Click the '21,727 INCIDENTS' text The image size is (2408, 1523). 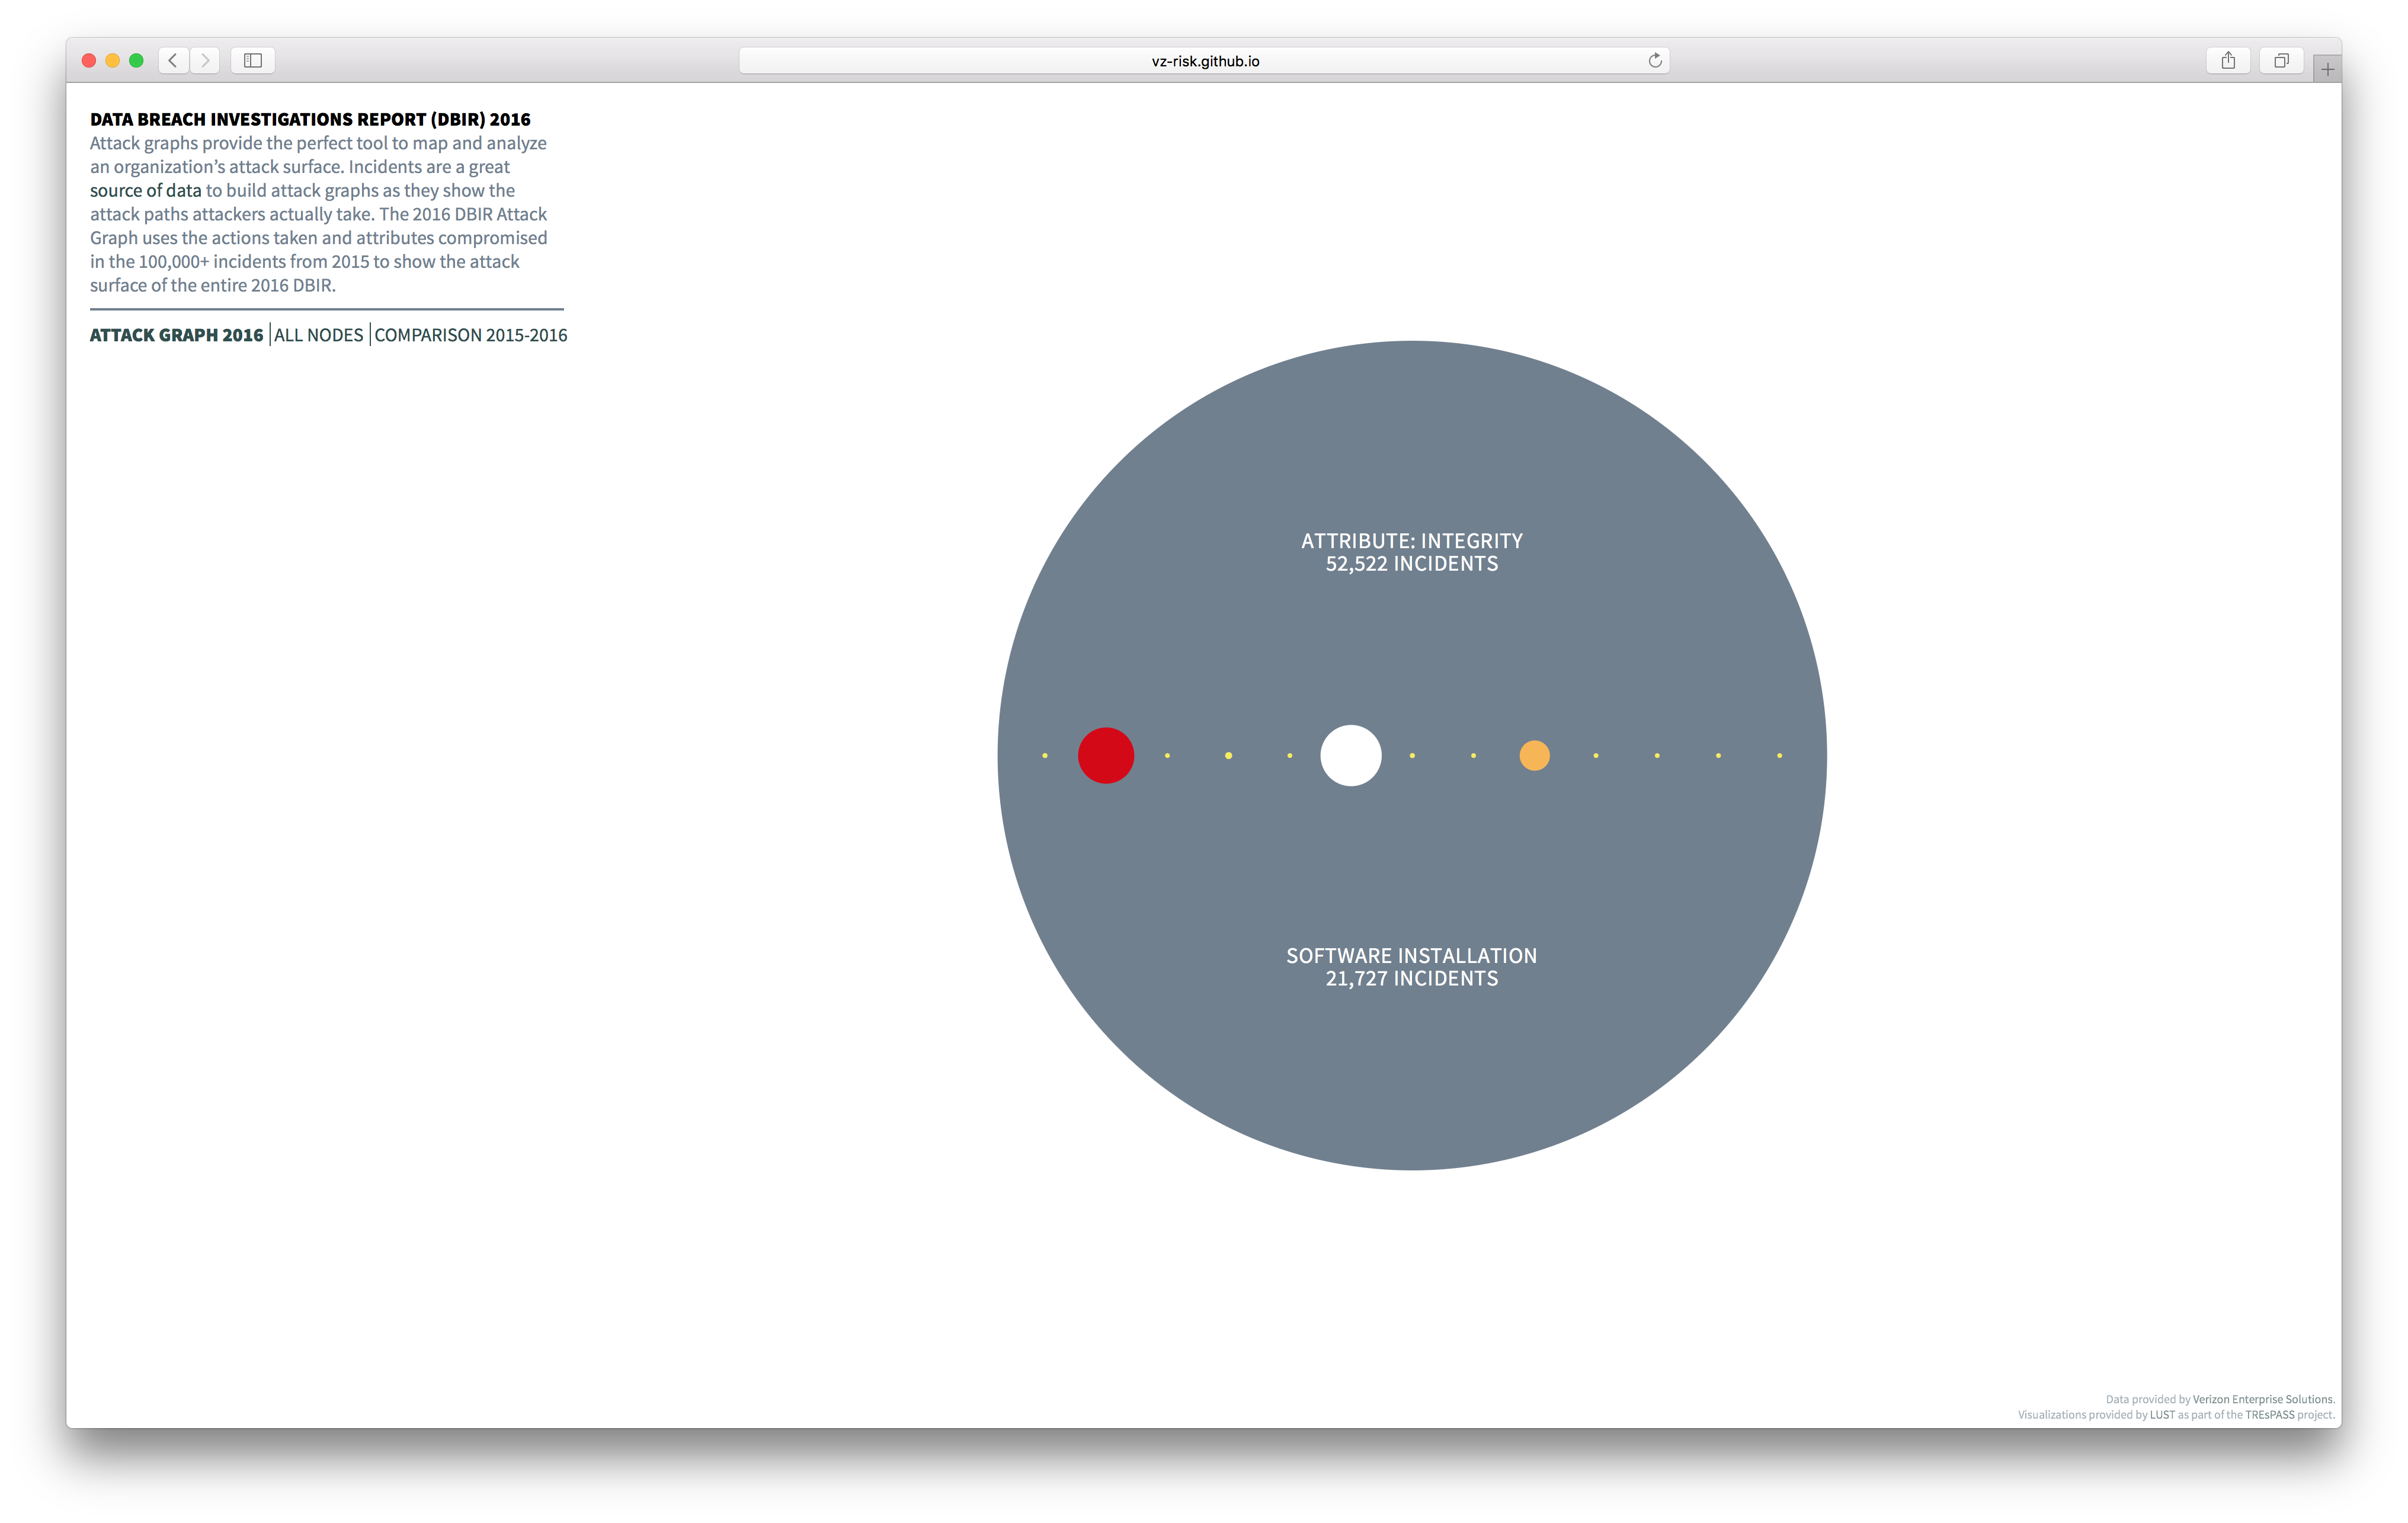[1412, 979]
